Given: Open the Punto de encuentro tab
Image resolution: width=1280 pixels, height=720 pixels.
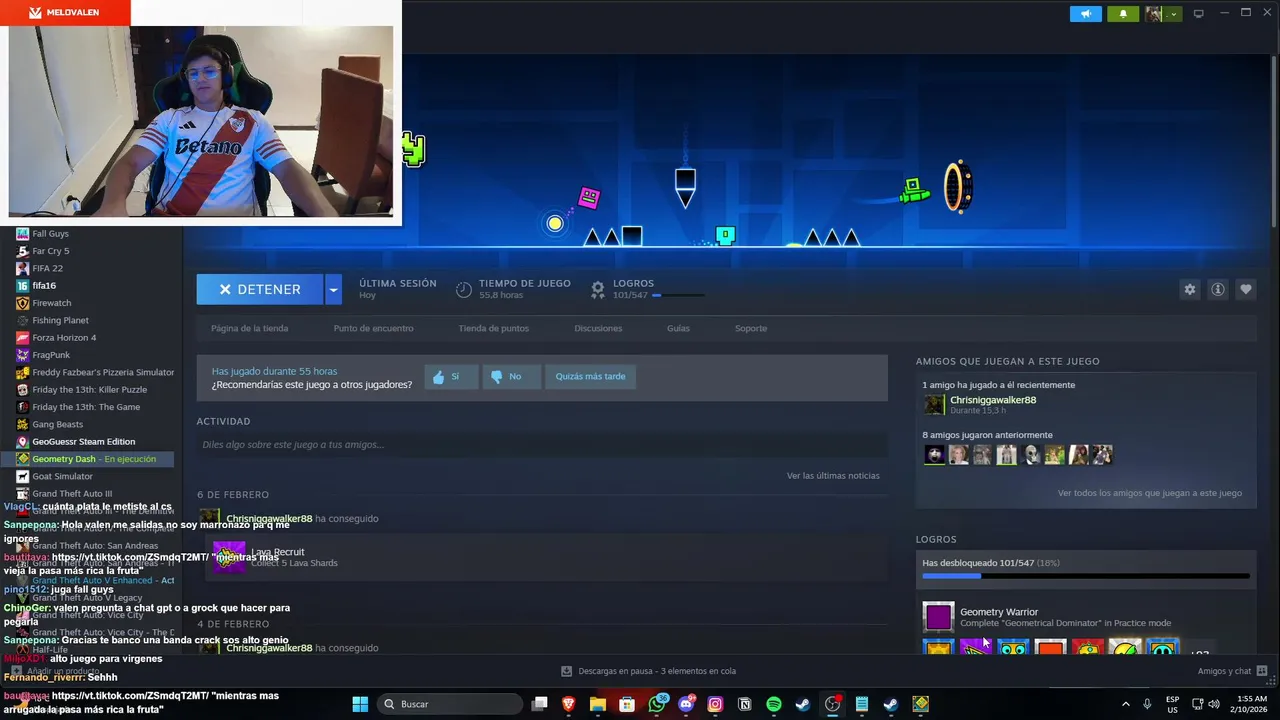Looking at the screenshot, I should point(373,328).
